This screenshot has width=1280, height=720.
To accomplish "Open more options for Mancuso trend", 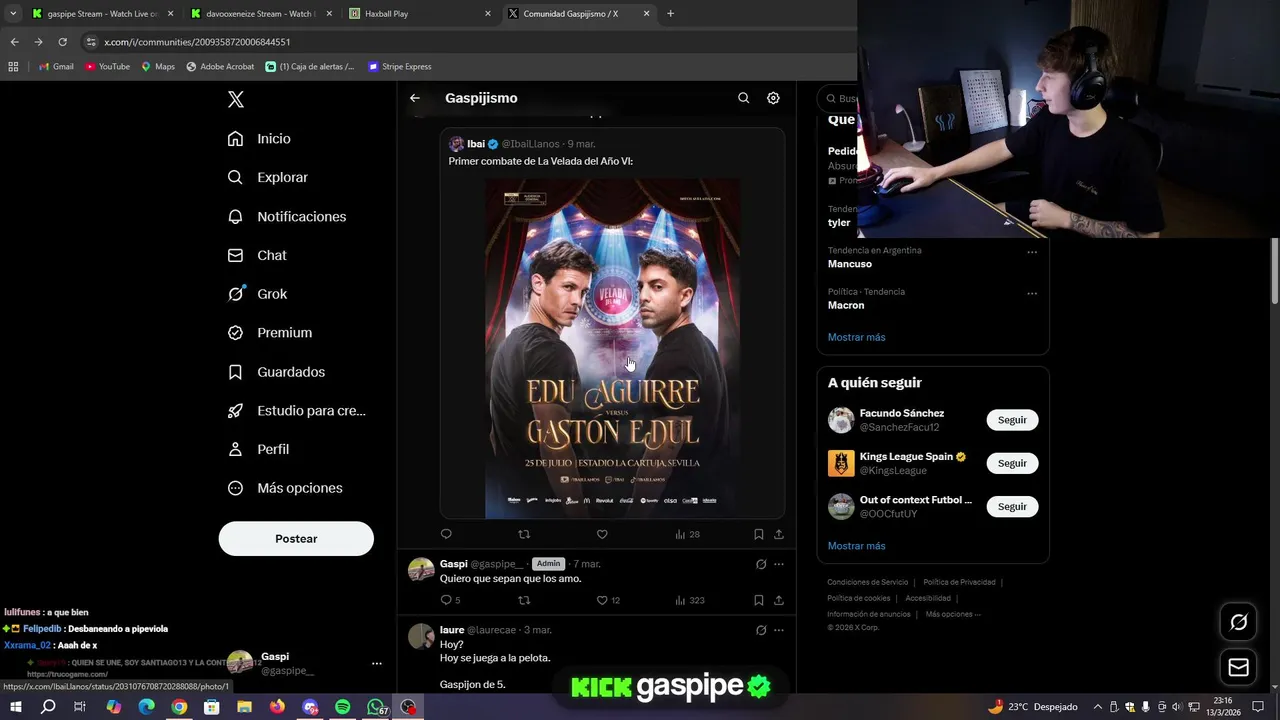I will (1032, 252).
